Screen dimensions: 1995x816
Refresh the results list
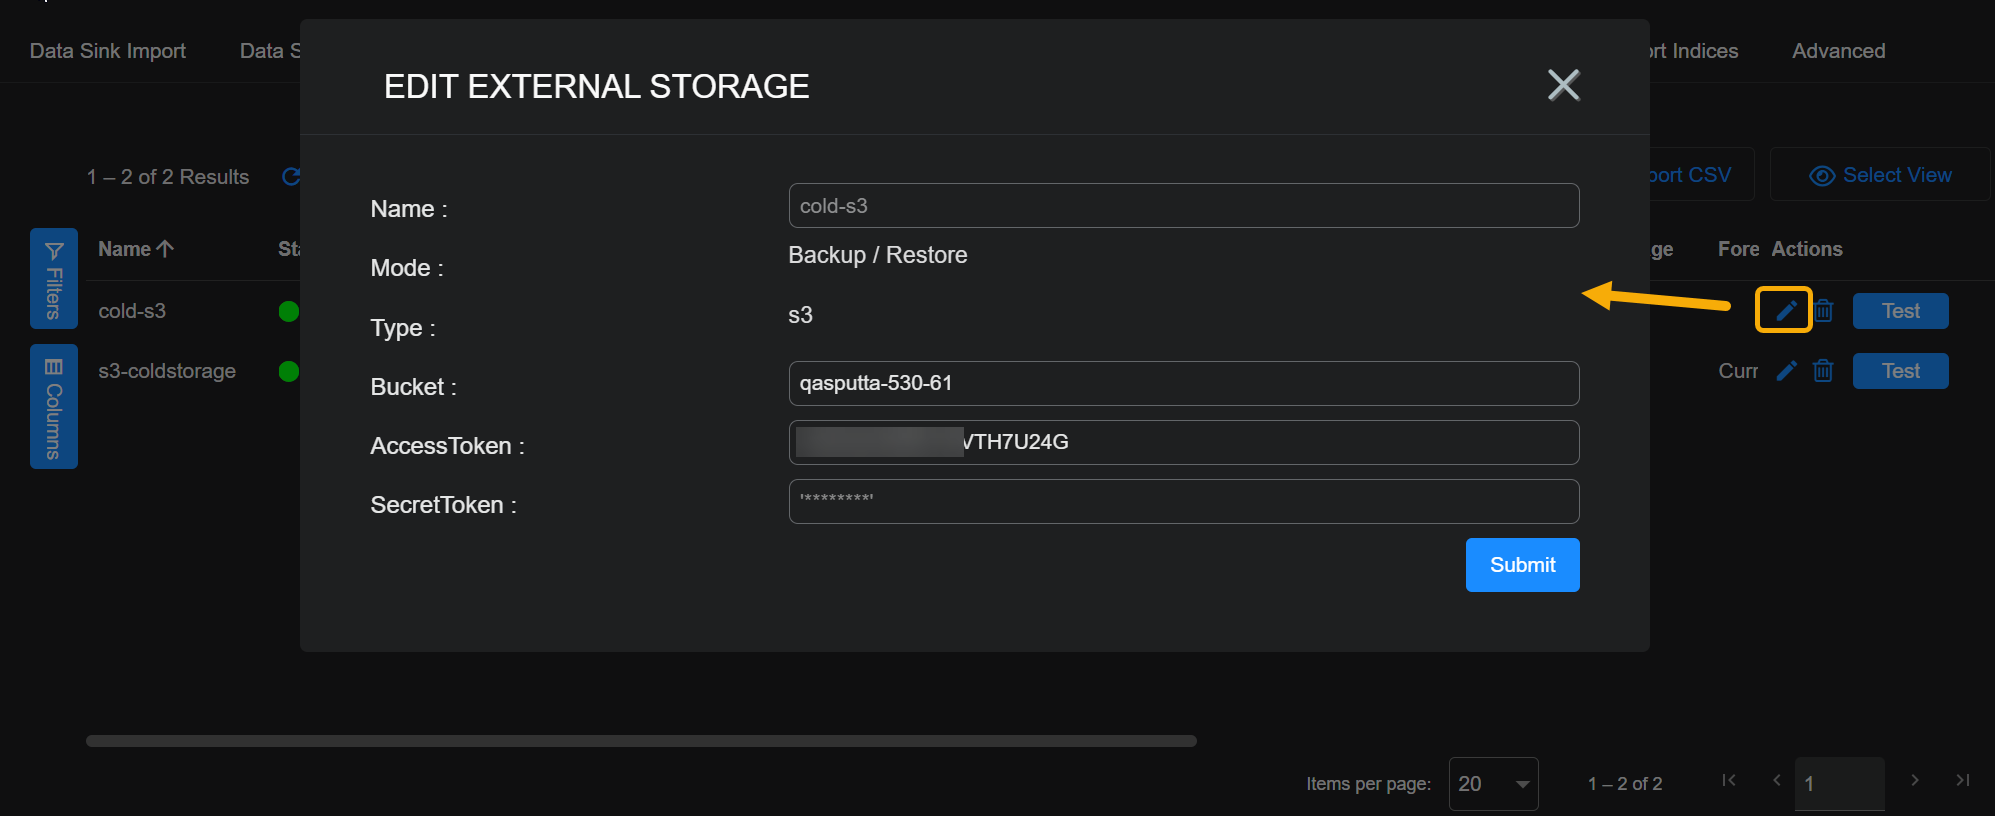point(291,177)
